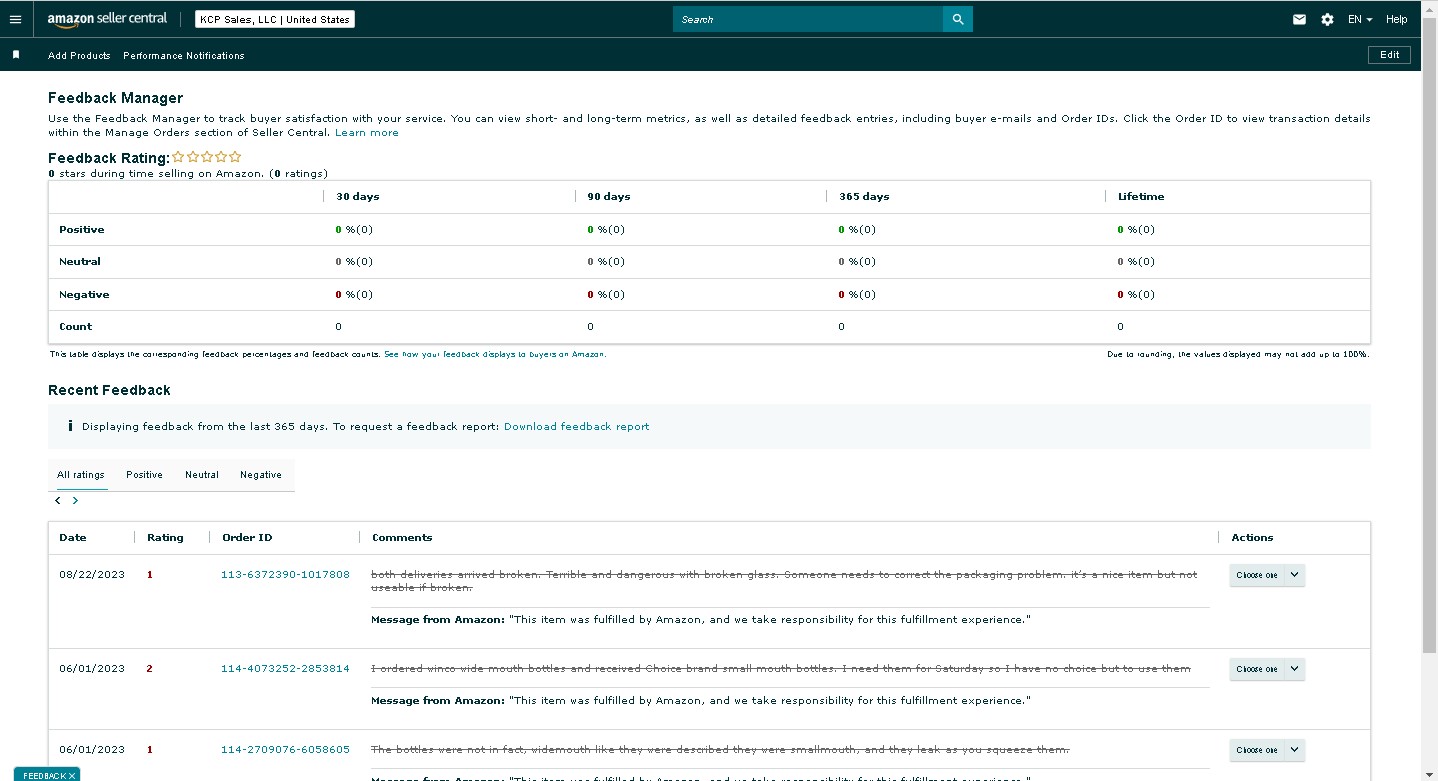Click the Actions column header
The height and width of the screenshot is (781, 1438).
(1252, 538)
